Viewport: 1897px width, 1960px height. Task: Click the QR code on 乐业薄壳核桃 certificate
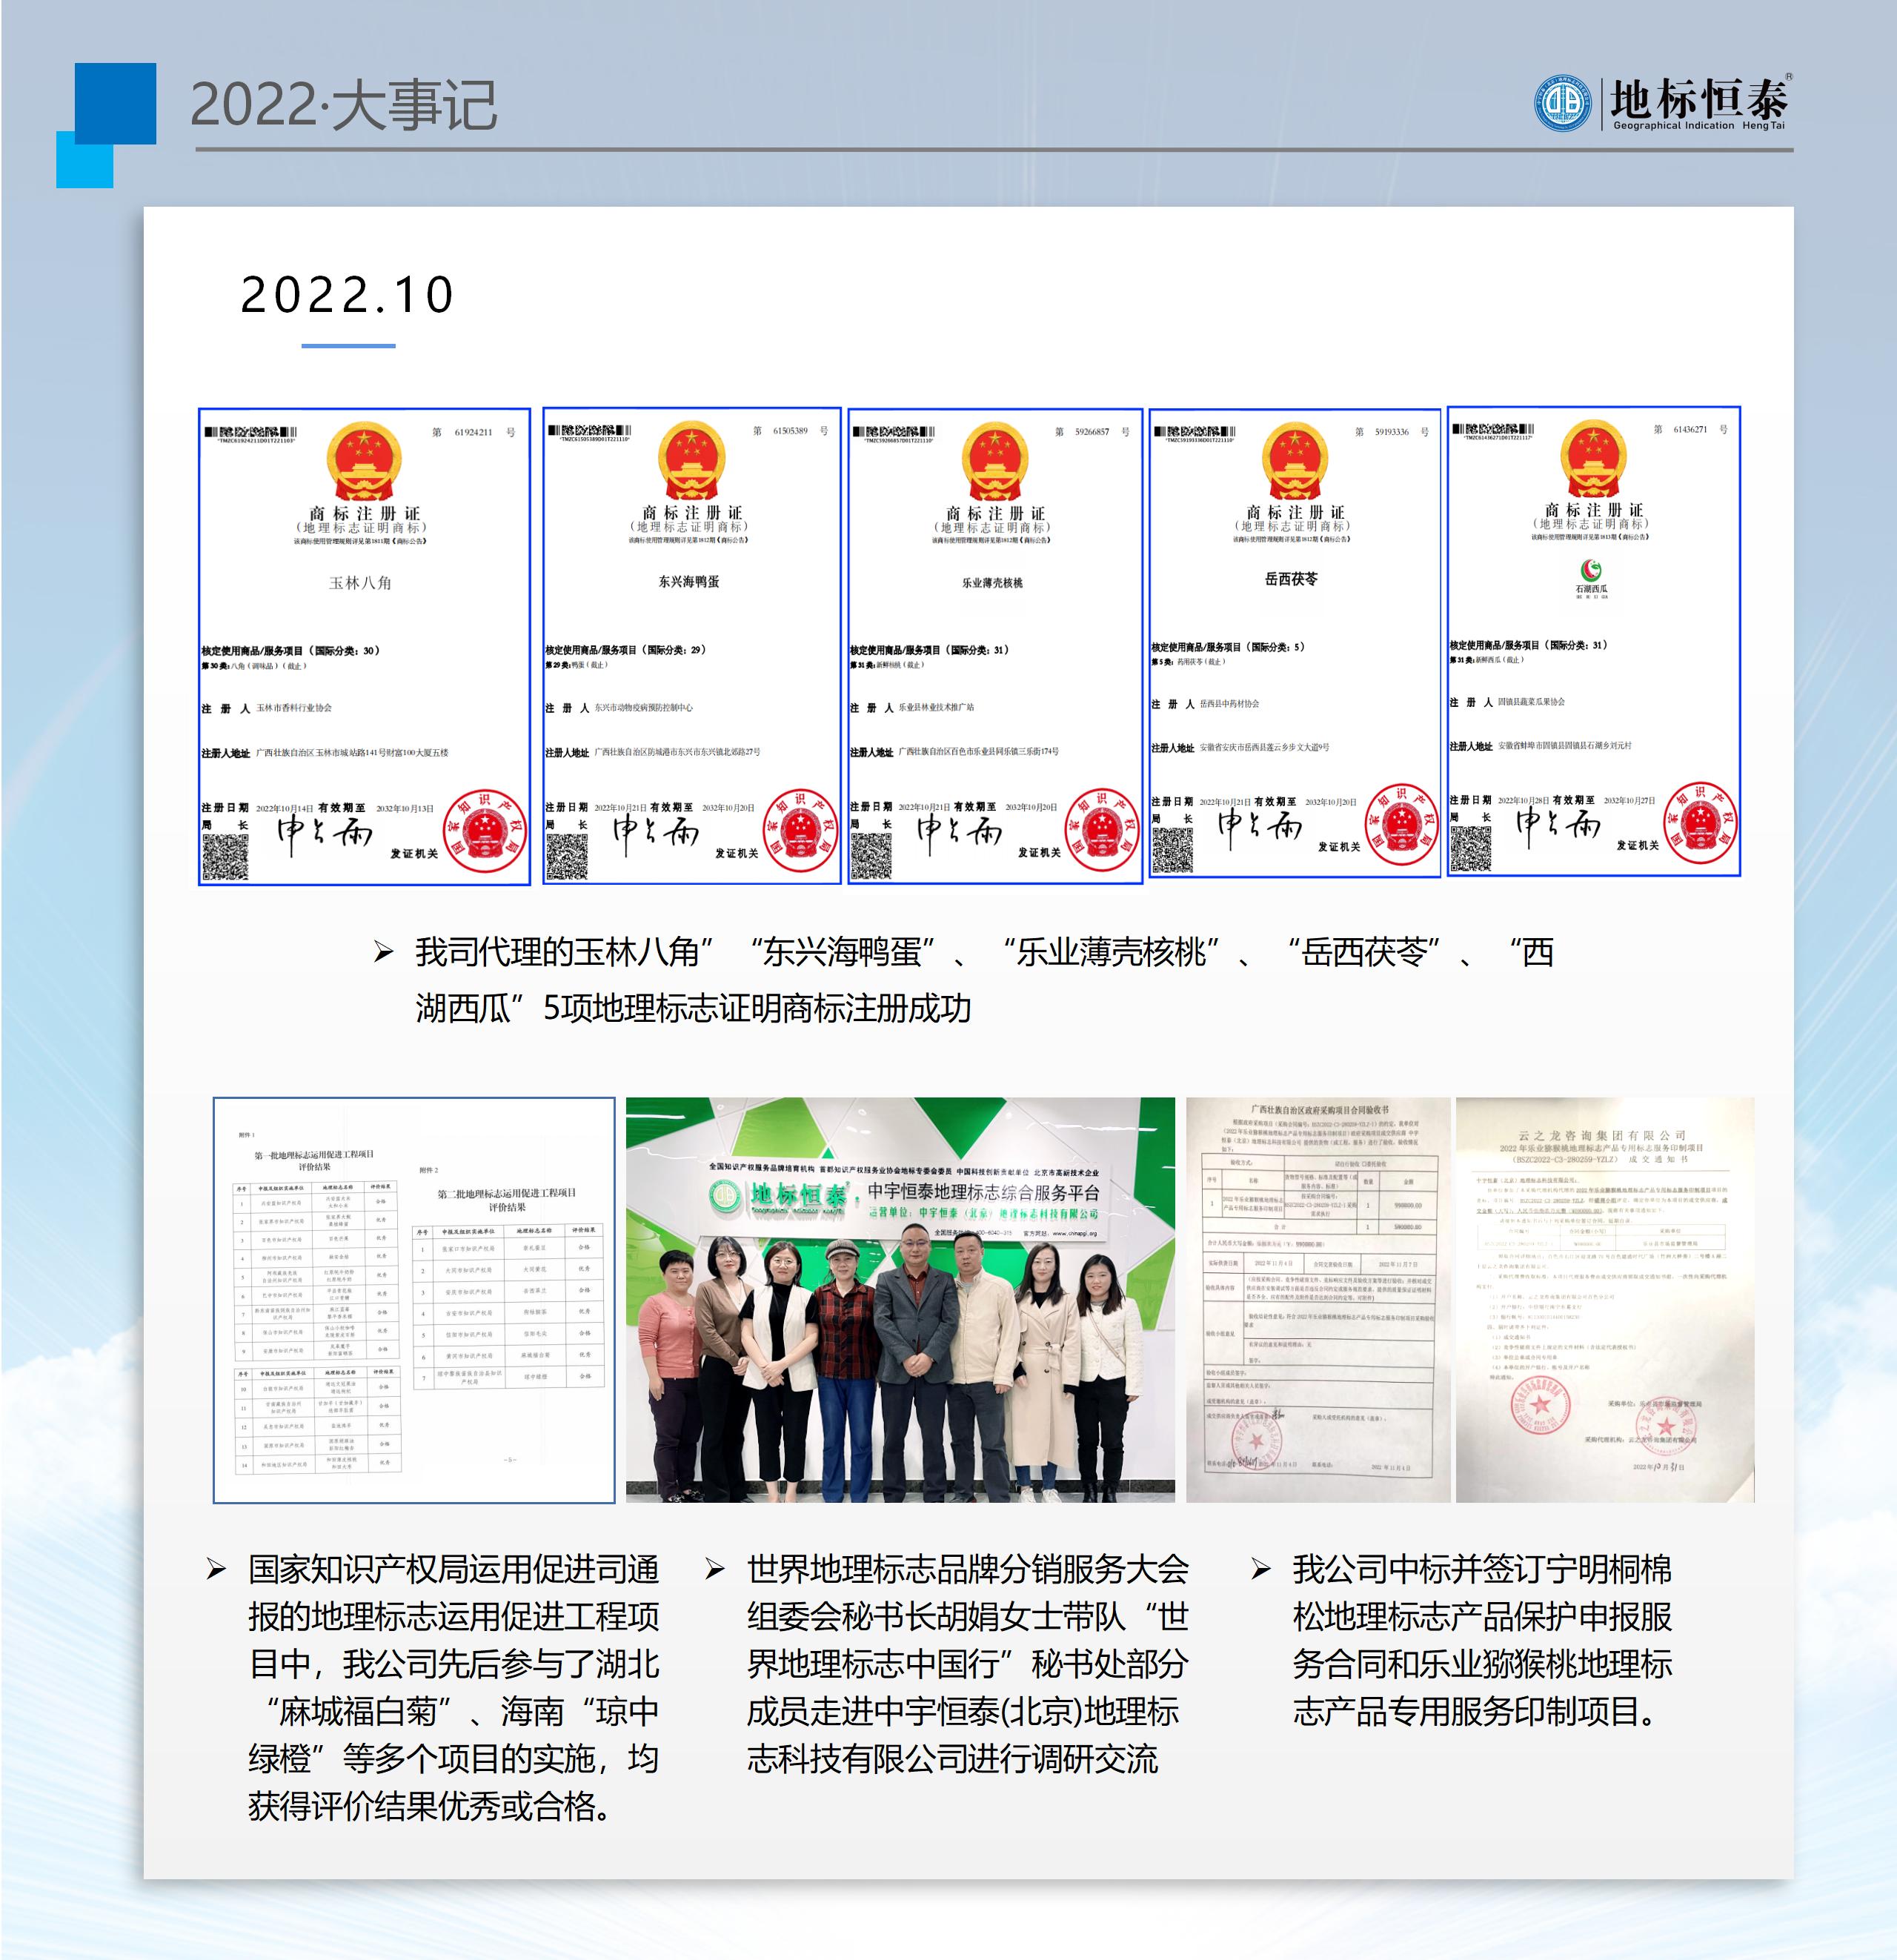click(x=871, y=856)
